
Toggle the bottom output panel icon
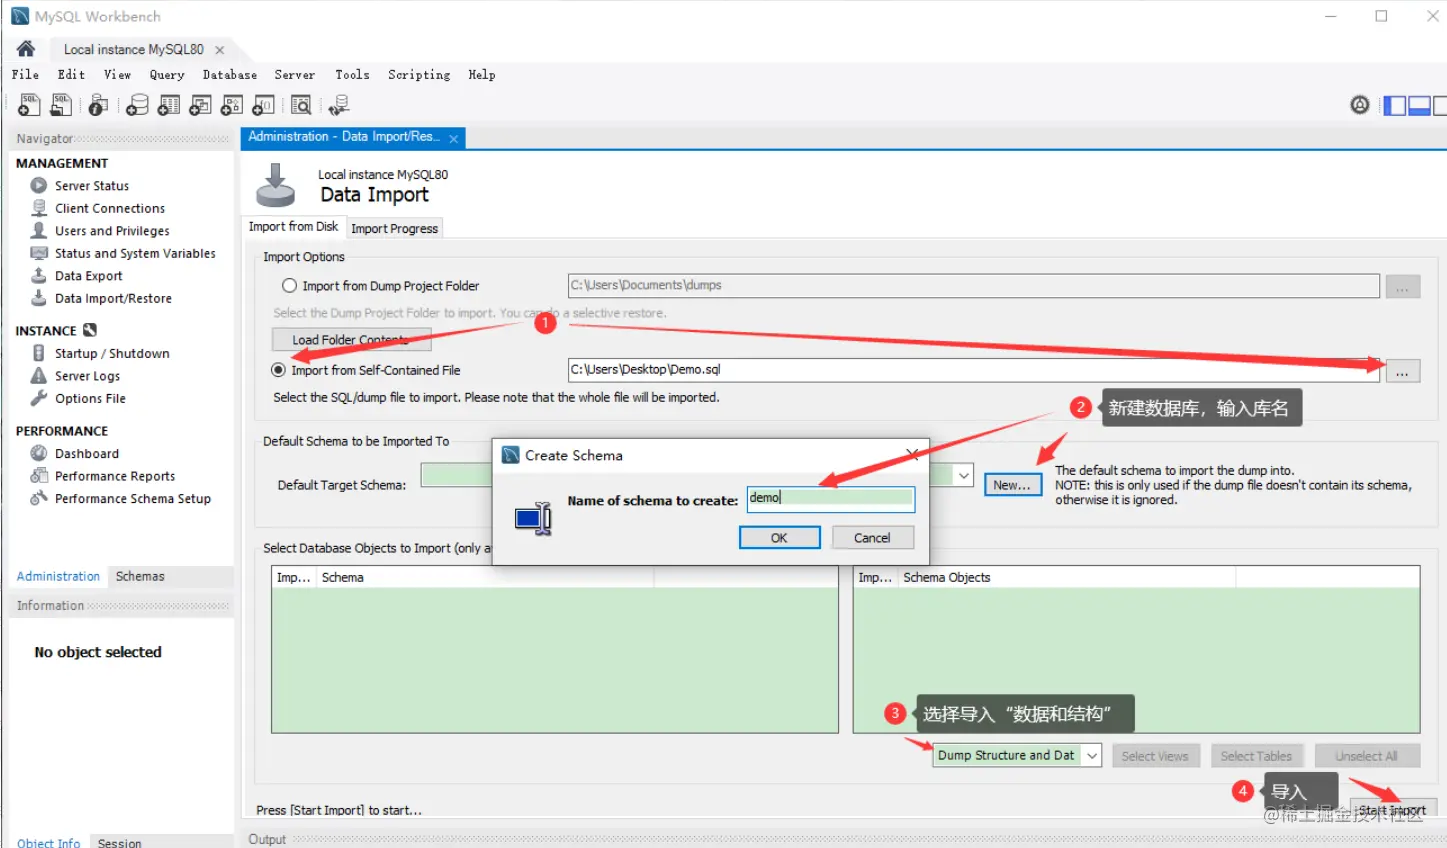point(1419,105)
